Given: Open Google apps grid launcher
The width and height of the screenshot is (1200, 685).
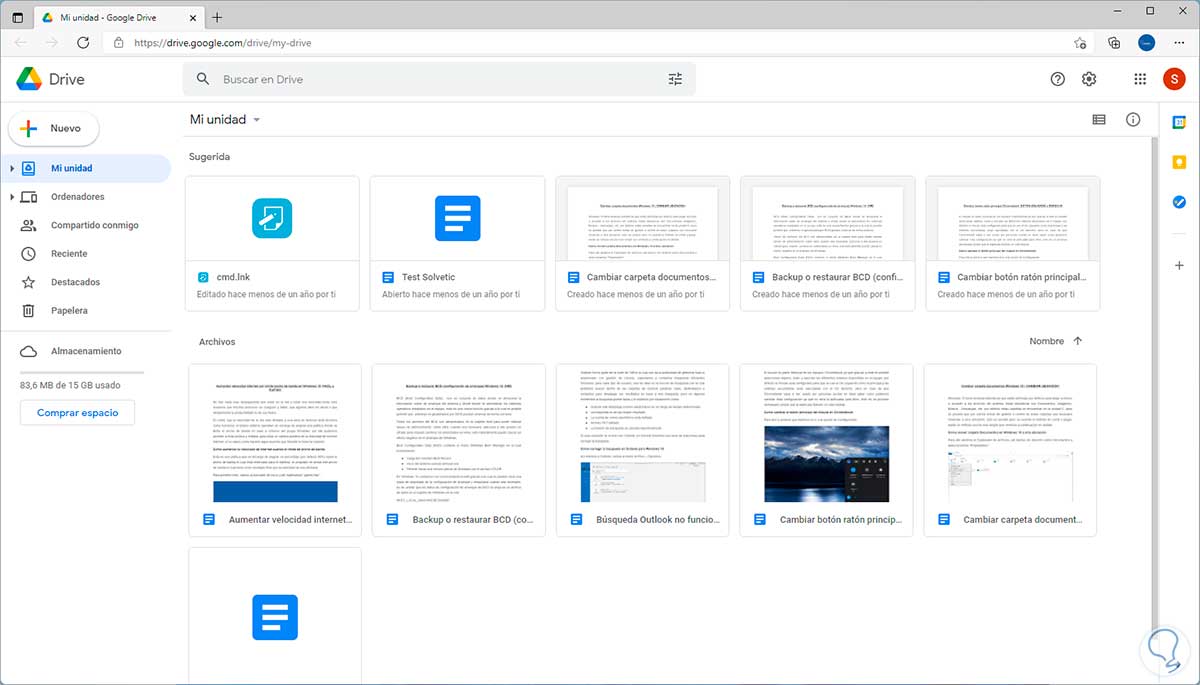Looking at the screenshot, I should 1140,79.
